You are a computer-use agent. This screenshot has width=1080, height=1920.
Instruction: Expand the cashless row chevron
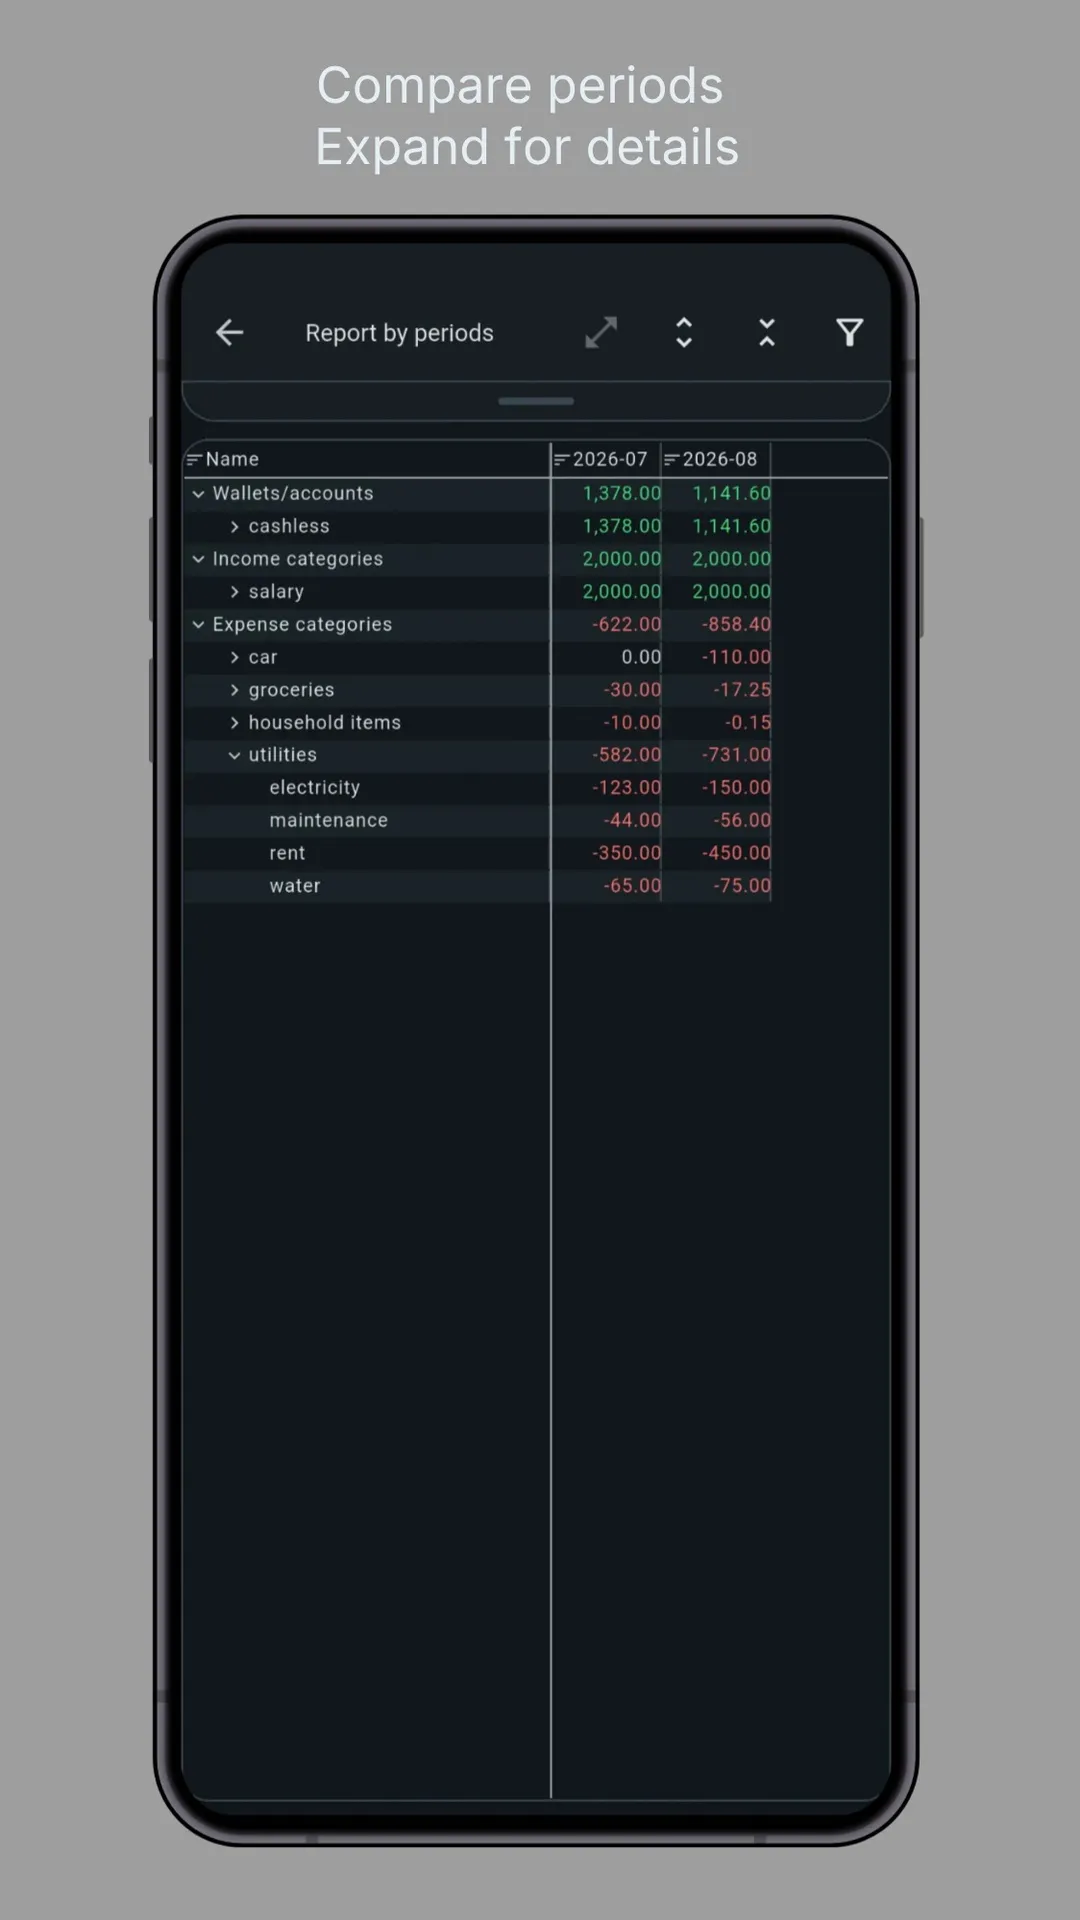[234, 527]
